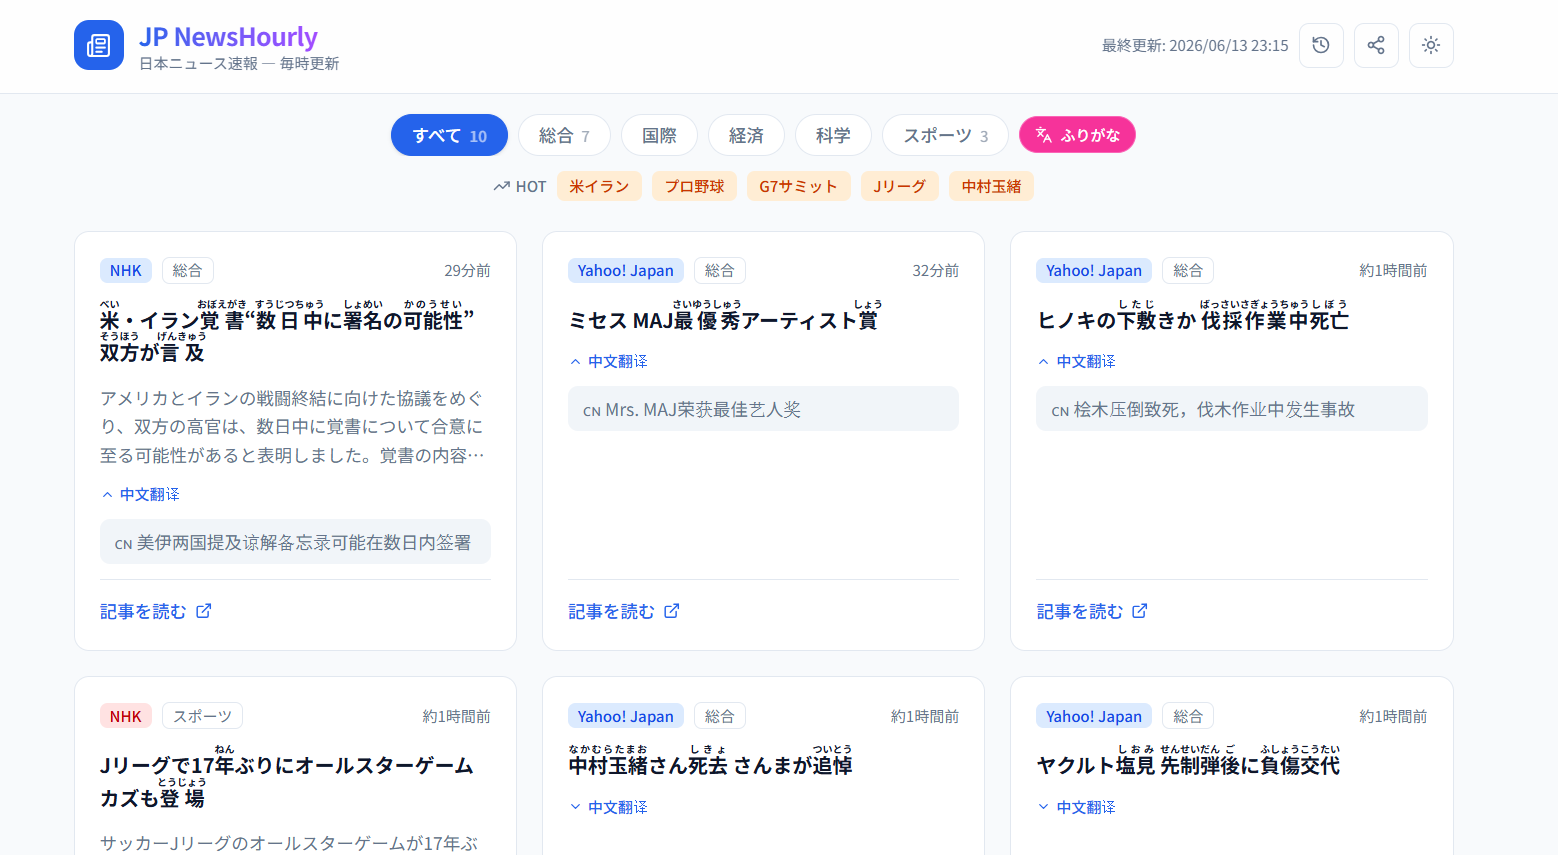Click the 最終更新 2026/06/13 23:15 timestamp
1558x855 pixels.
click(1195, 46)
